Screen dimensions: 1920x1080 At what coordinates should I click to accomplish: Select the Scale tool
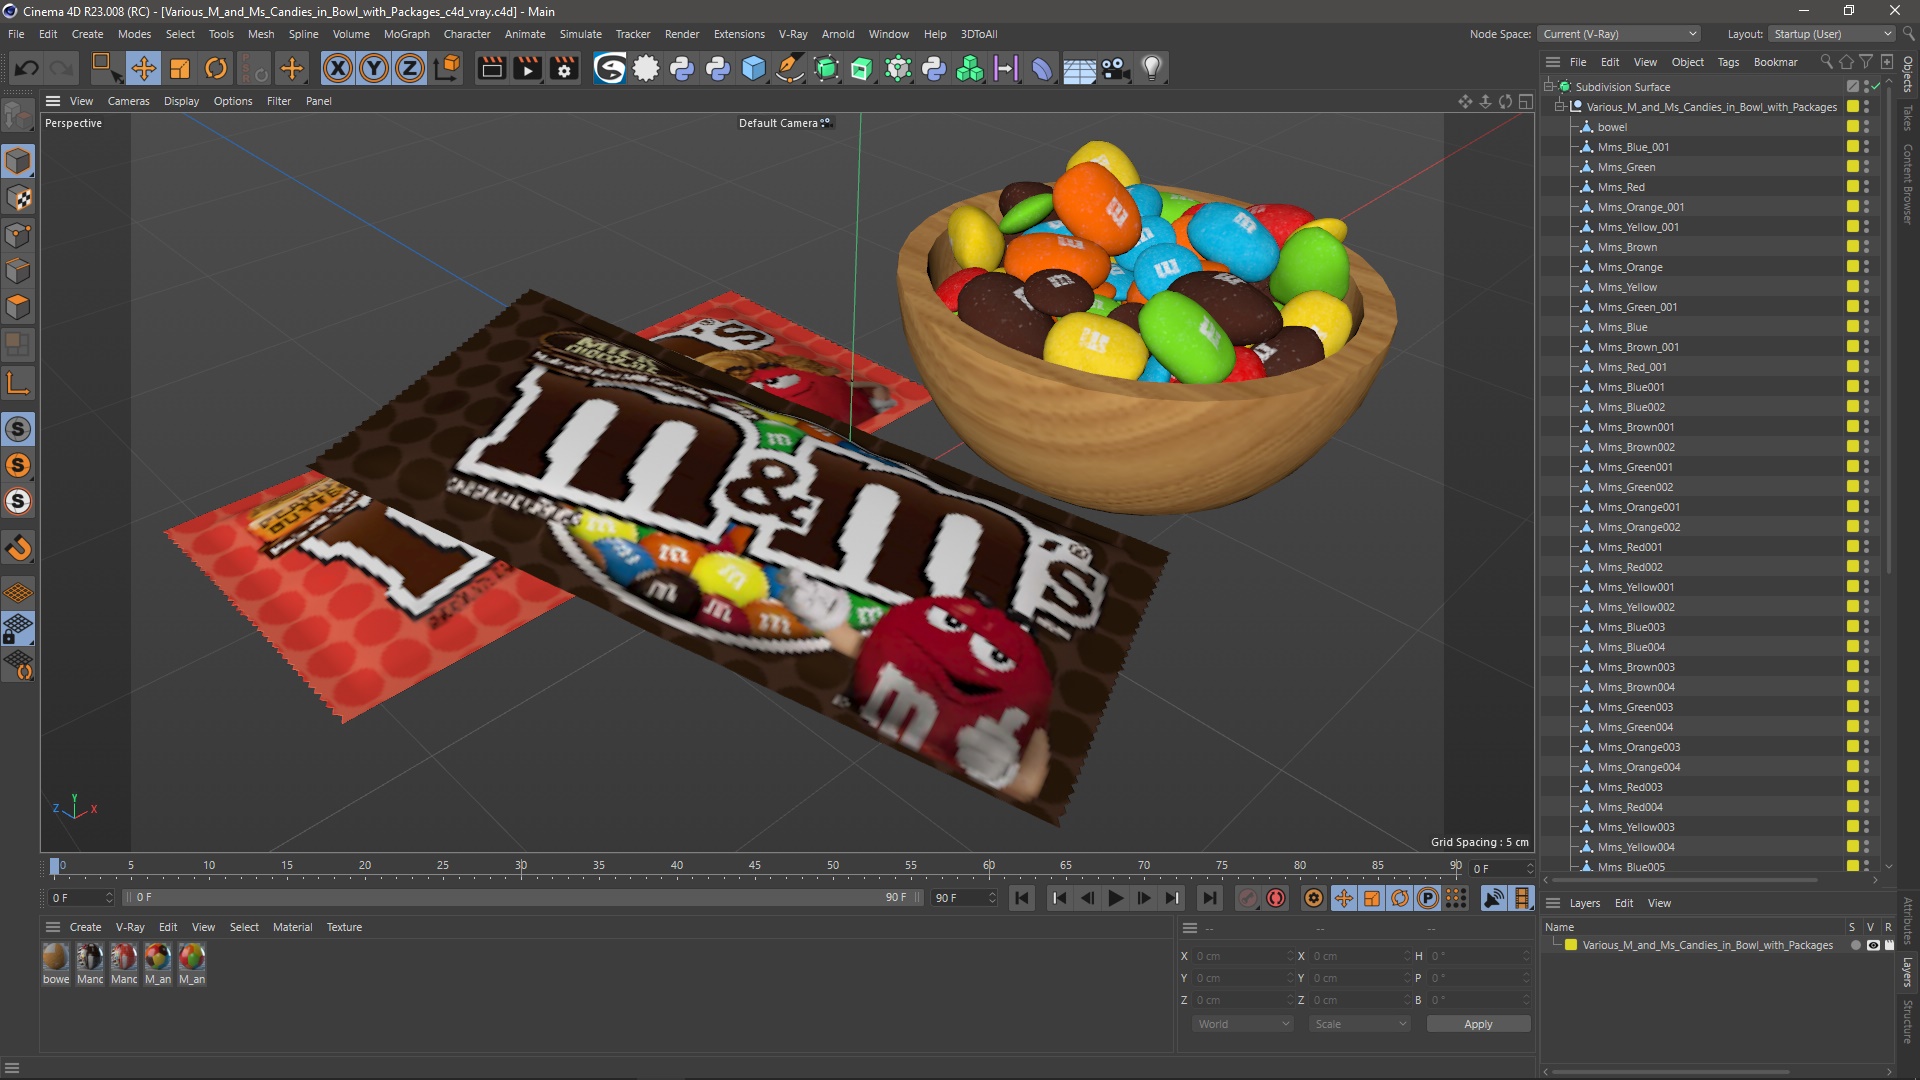(180, 68)
